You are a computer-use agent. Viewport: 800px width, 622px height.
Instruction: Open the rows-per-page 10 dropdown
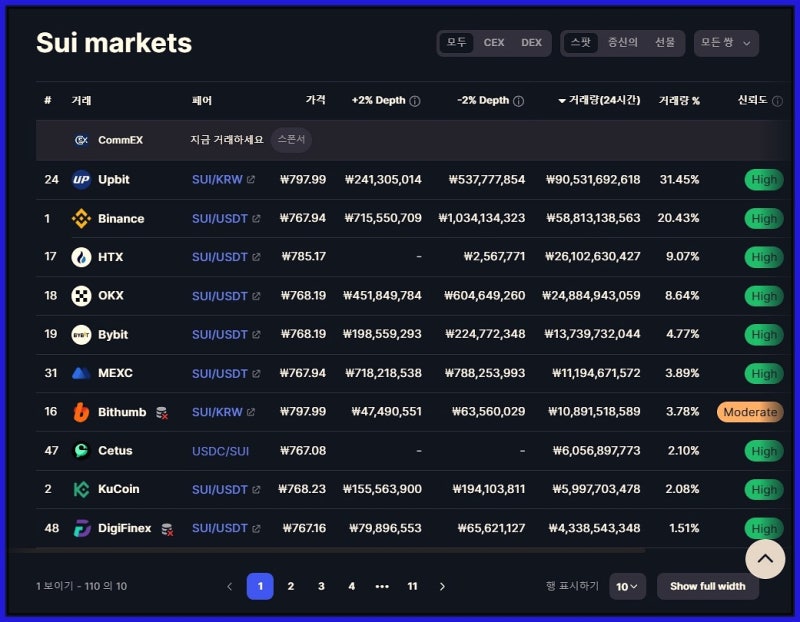pos(627,586)
